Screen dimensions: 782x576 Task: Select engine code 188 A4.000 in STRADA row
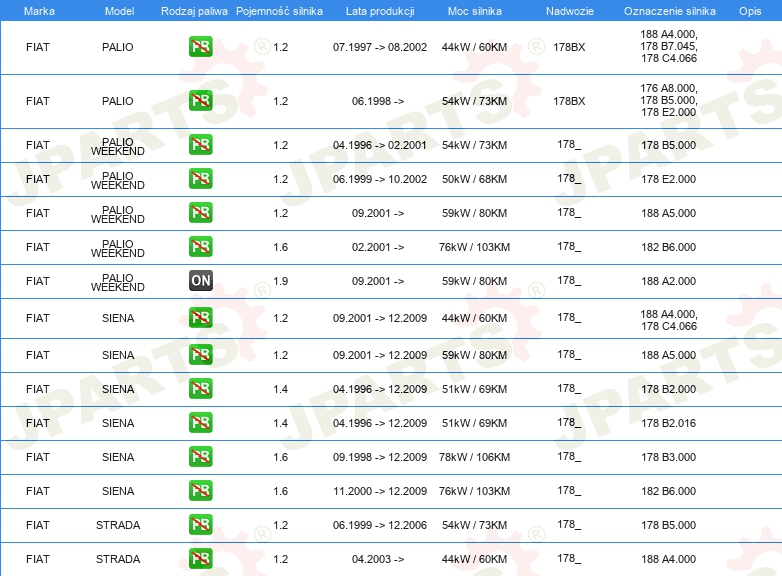click(x=668, y=559)
